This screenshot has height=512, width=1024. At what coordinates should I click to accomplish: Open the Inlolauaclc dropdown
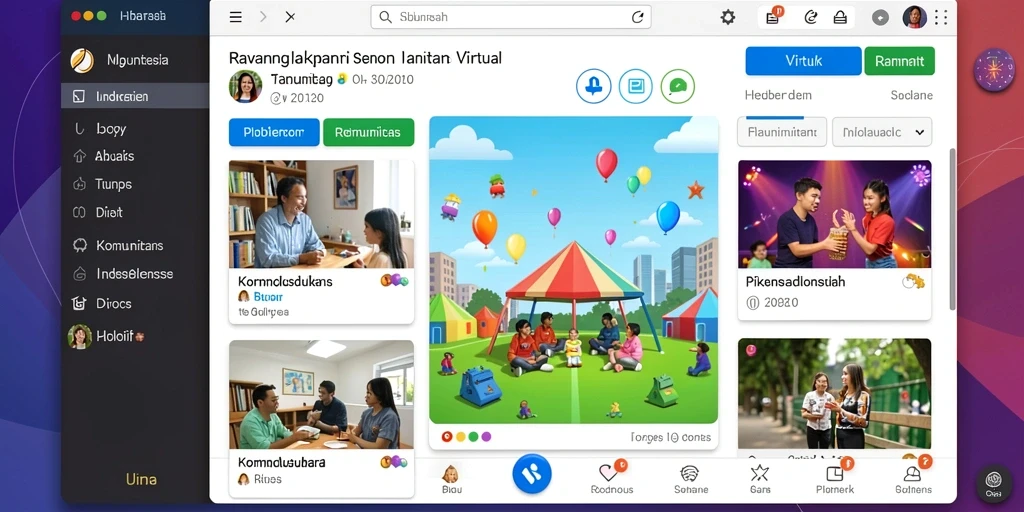tap(882, 132)
